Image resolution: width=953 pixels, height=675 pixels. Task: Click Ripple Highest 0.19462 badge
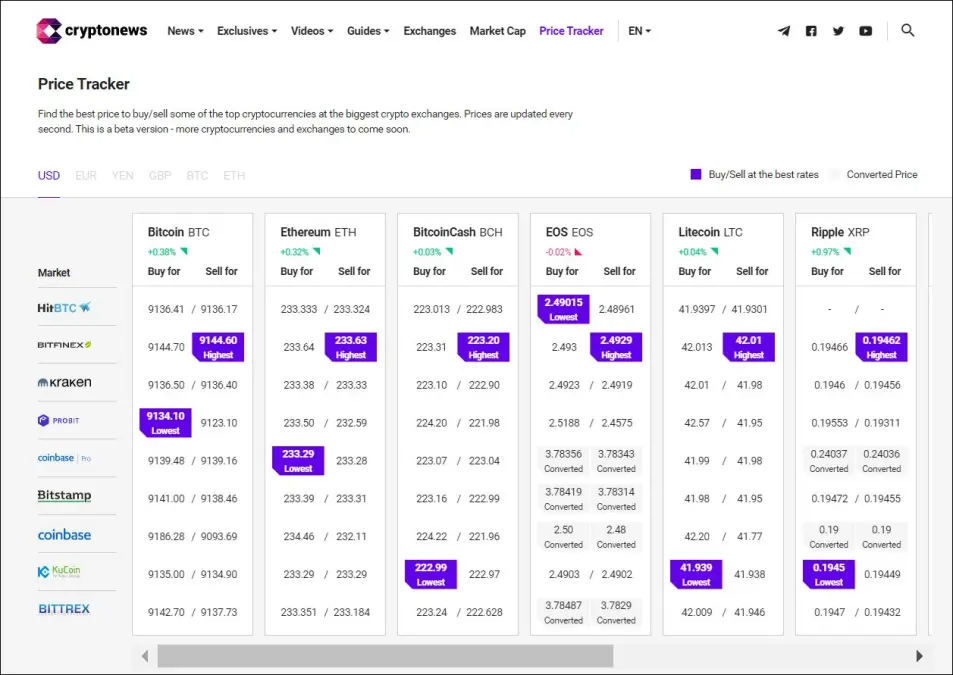pyautogui.click(x=881, y=347)
